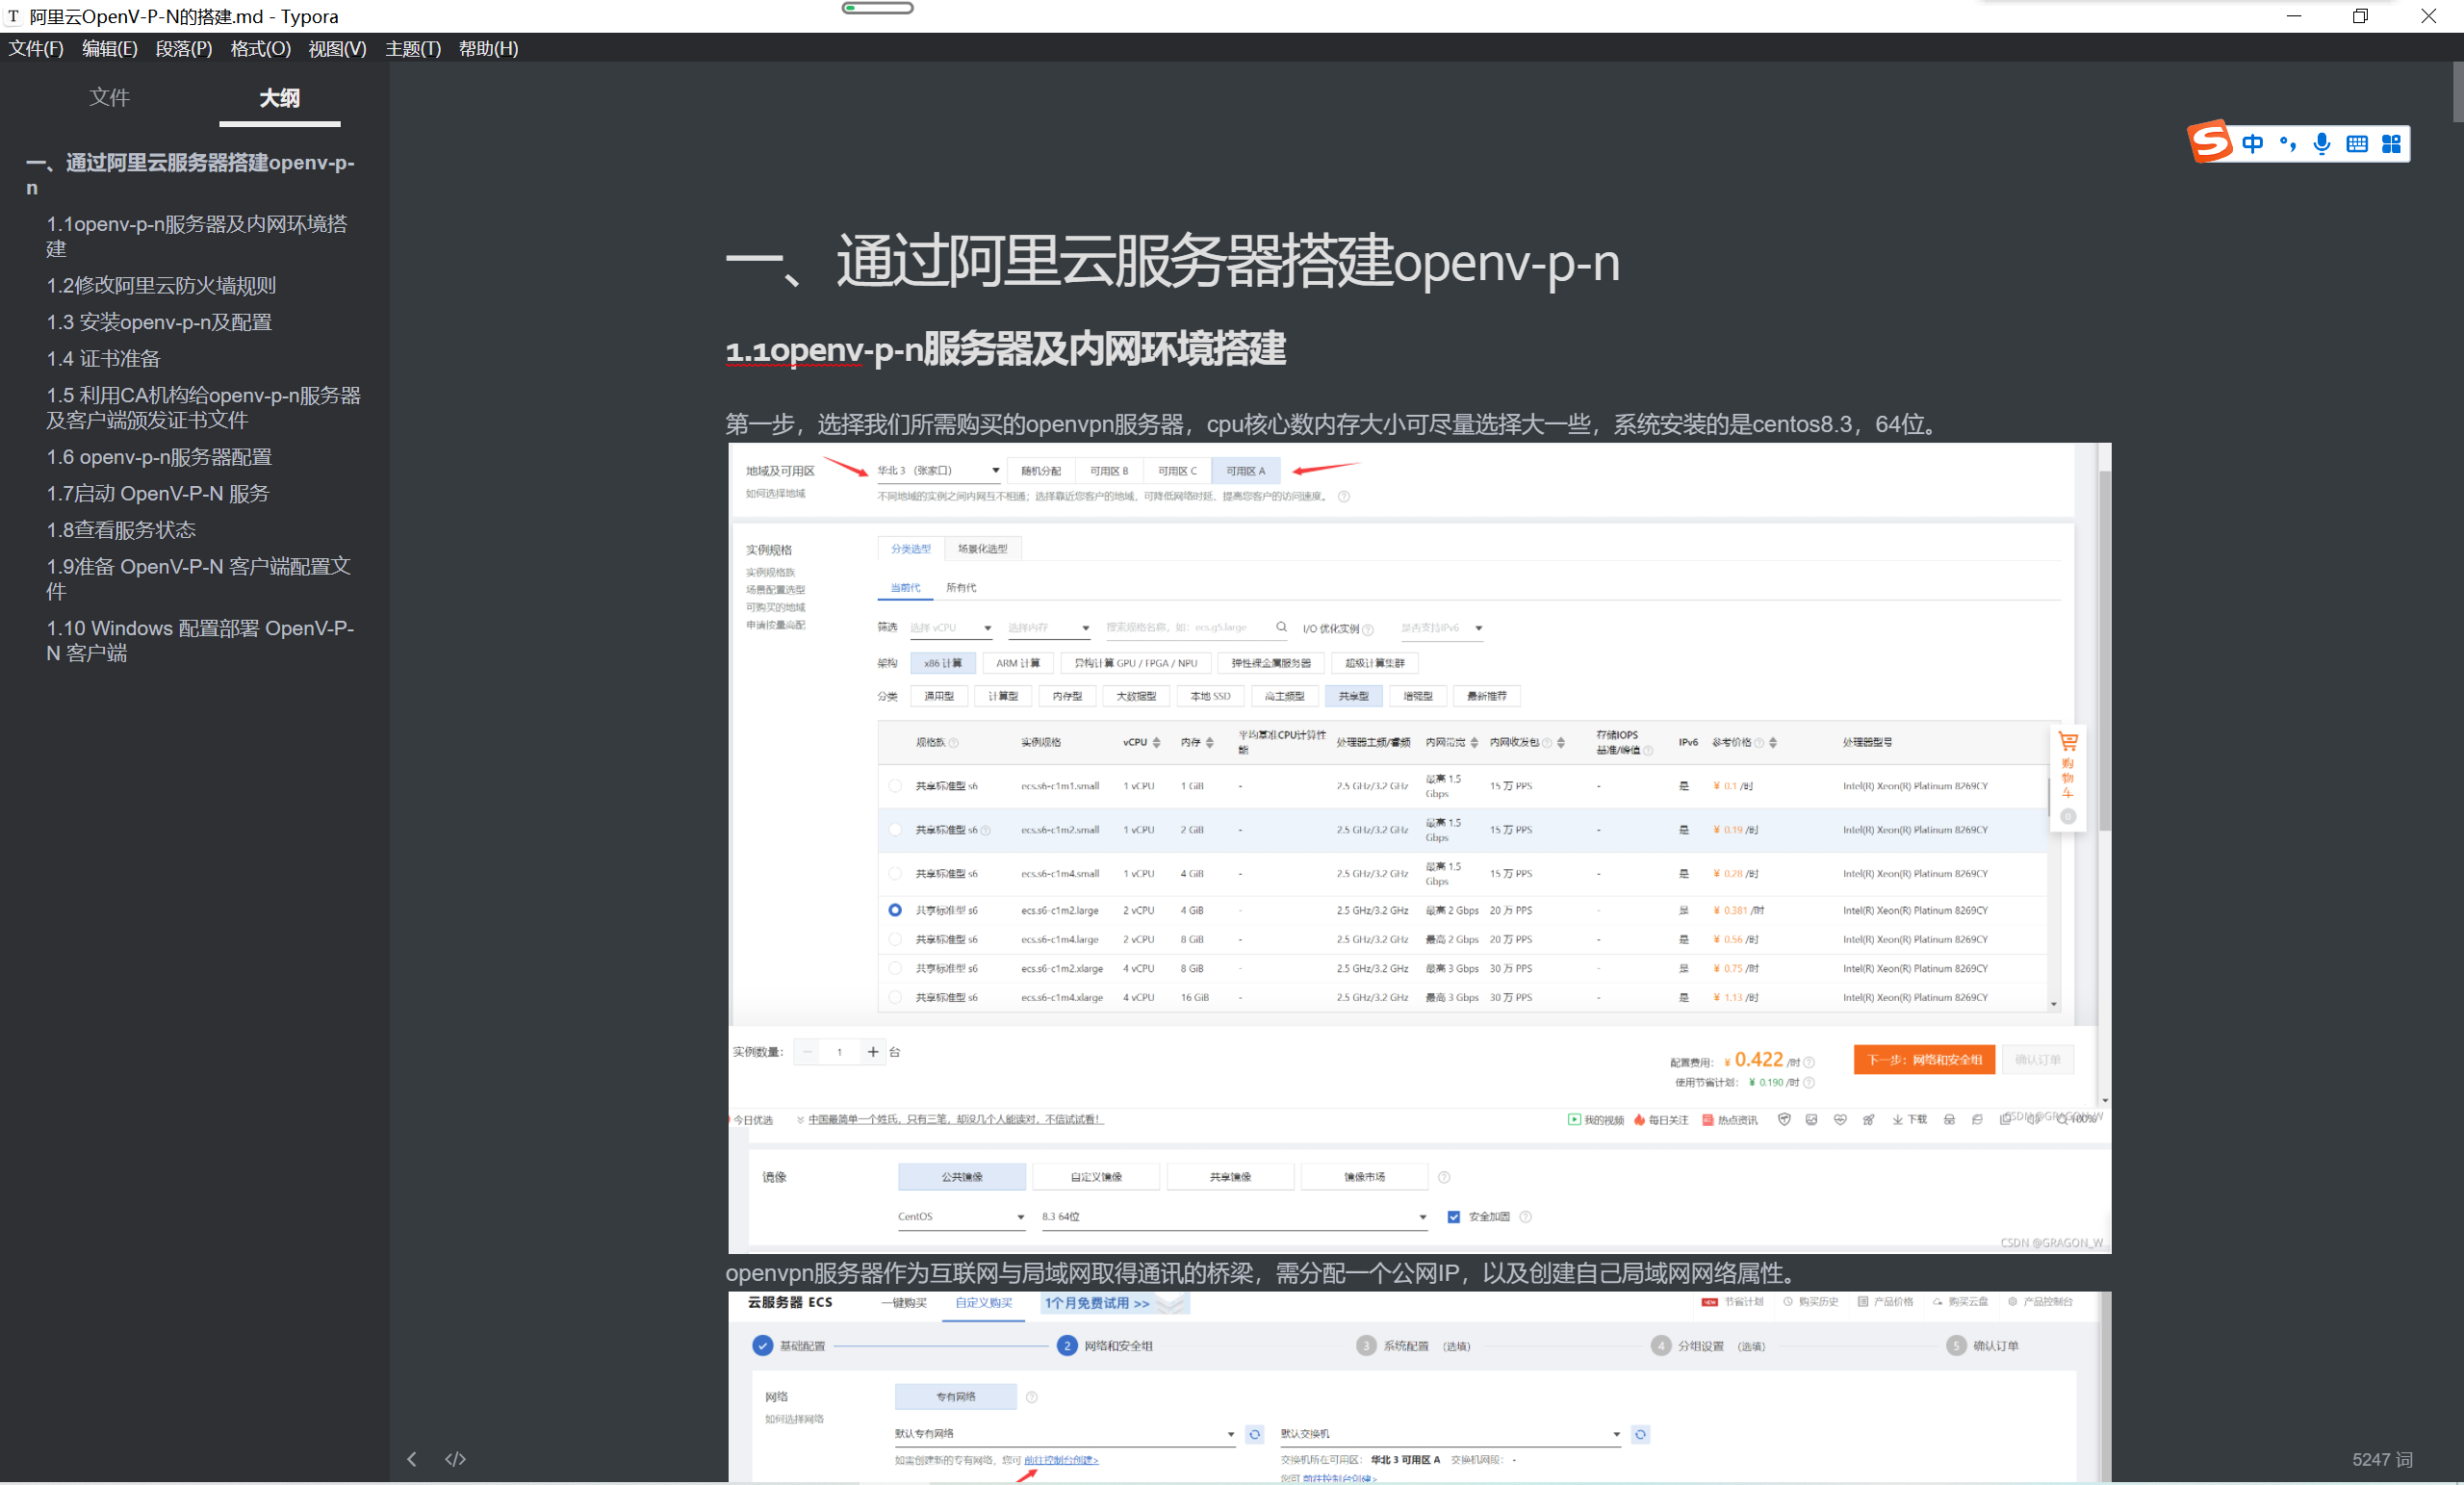Open the 格式(O) menu
The height and width of the screenshot is (1485, 2464).
click(x=260, y=48)
